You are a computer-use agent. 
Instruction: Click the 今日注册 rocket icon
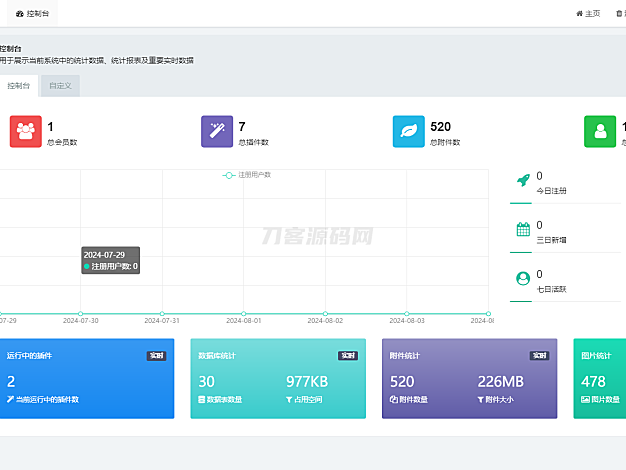click(523, 180)
